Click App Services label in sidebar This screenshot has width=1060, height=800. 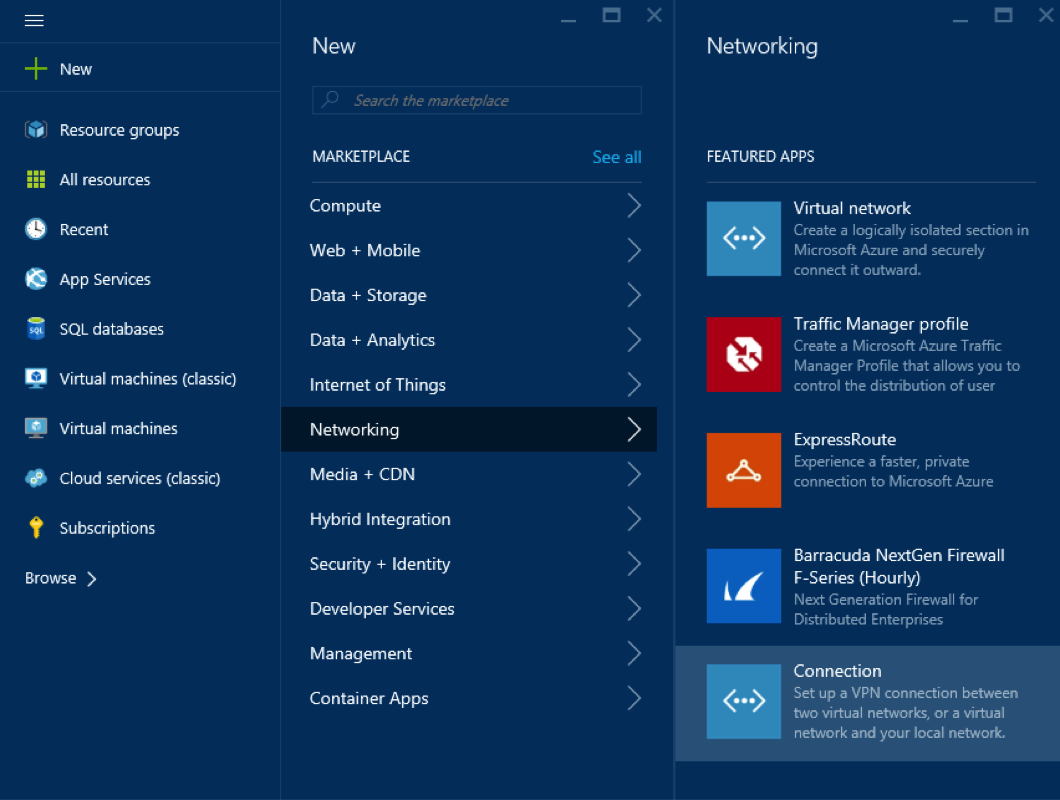tap(105, 279)
